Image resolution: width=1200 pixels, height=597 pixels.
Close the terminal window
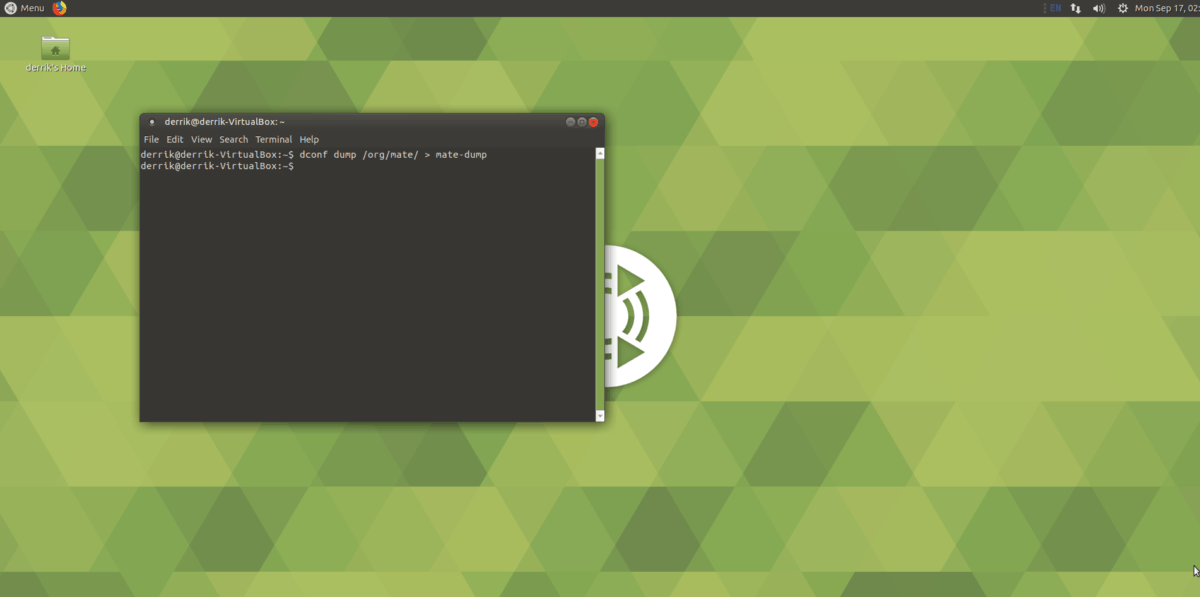593,122
